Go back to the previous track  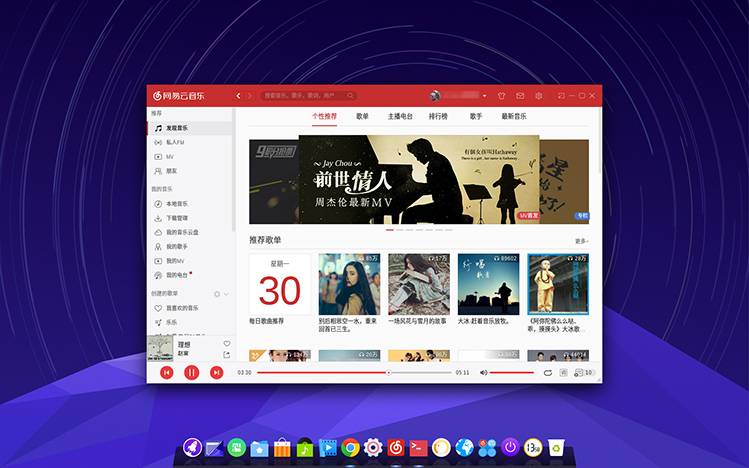coord(166,372)
